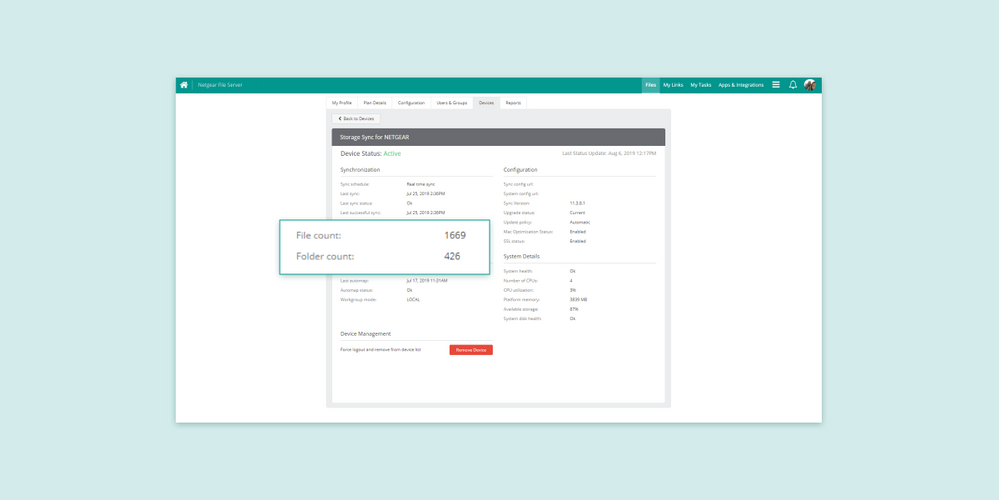Click the user avatar picture
The width and height of the screenshot is (999, 500).
810,85
